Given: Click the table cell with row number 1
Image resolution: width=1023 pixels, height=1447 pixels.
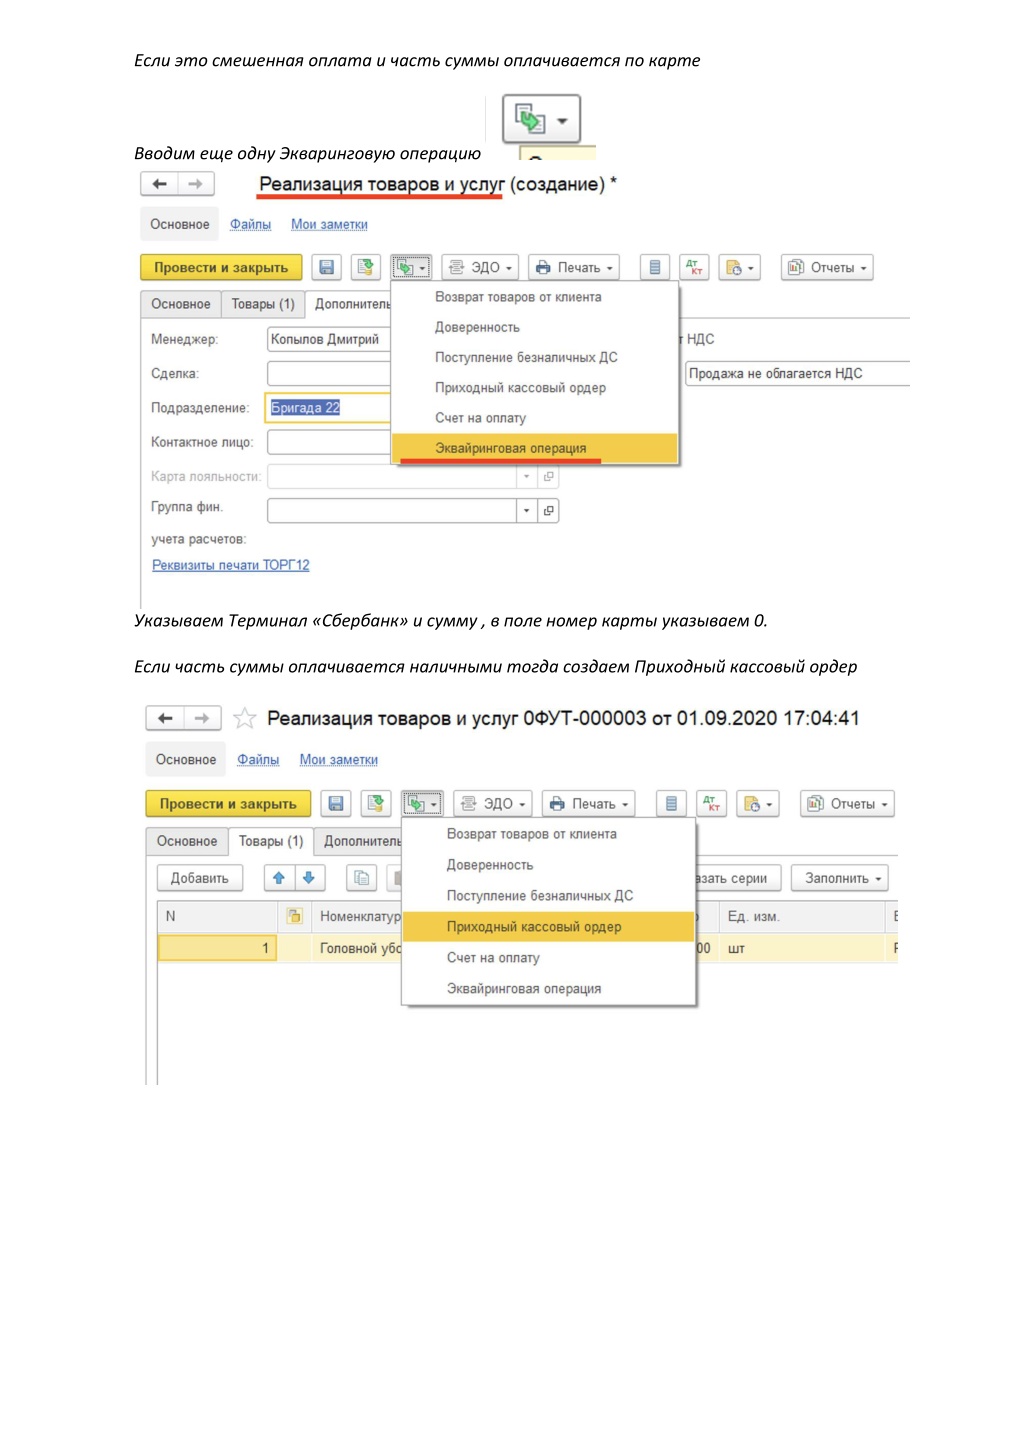Looking at the screenshot, I should pyautogui.click(x=217, y=948).
